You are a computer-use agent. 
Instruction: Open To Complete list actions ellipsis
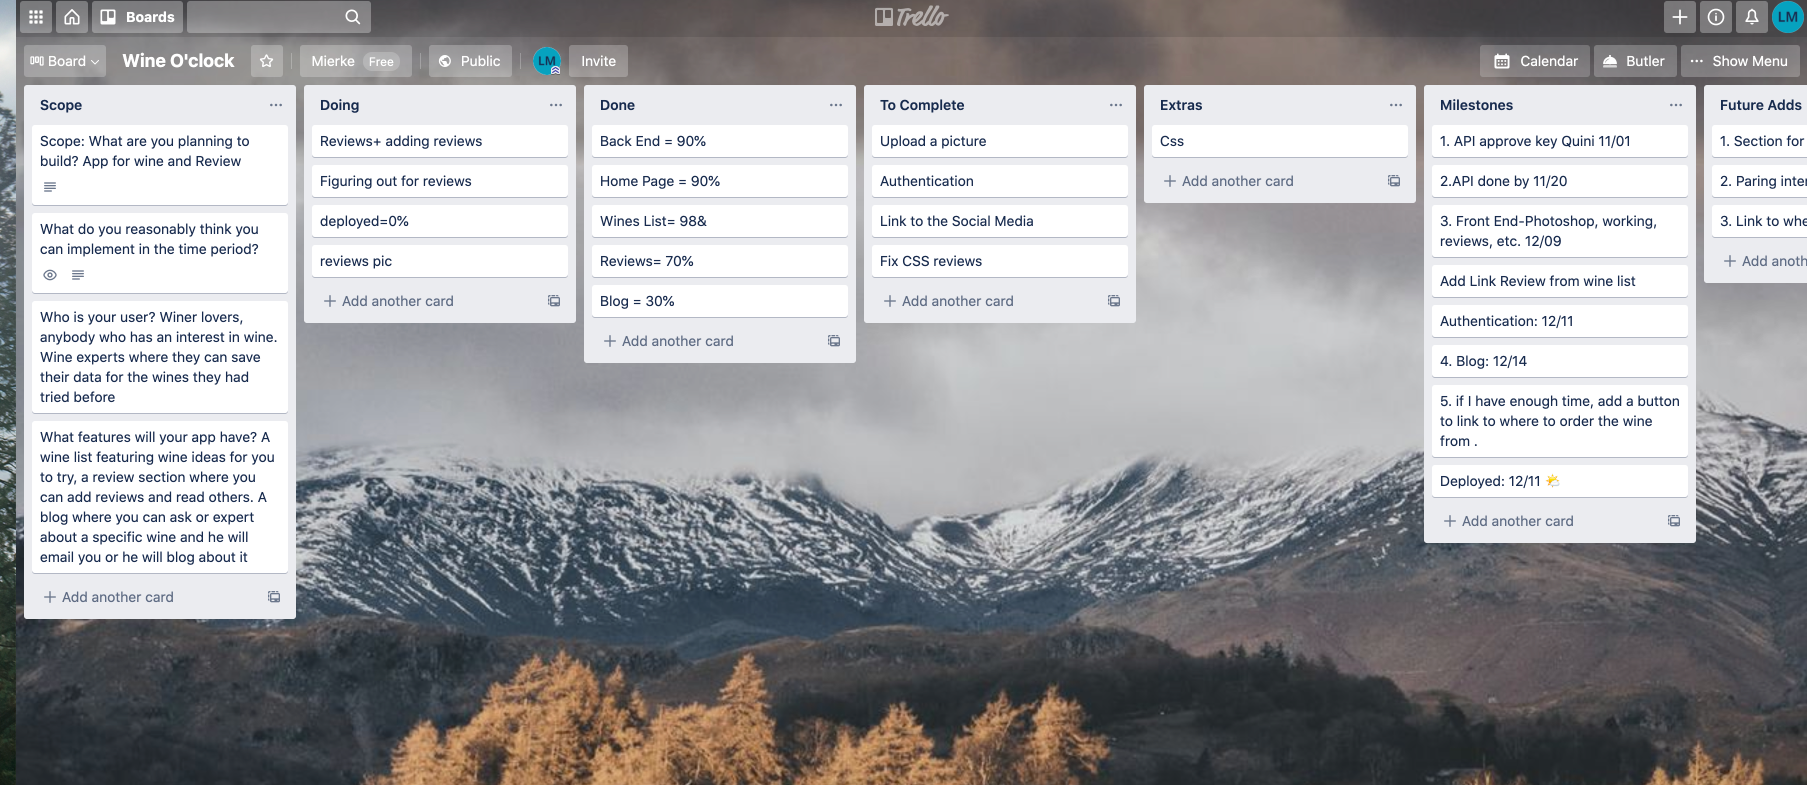pos(1116,105)
